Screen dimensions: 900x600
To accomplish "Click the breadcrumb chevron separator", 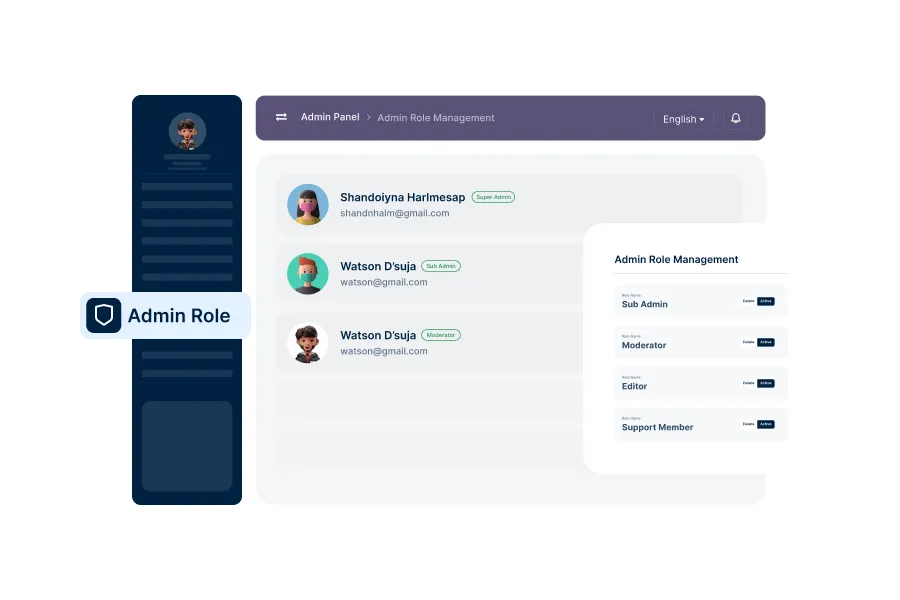I will pos(368,118).
